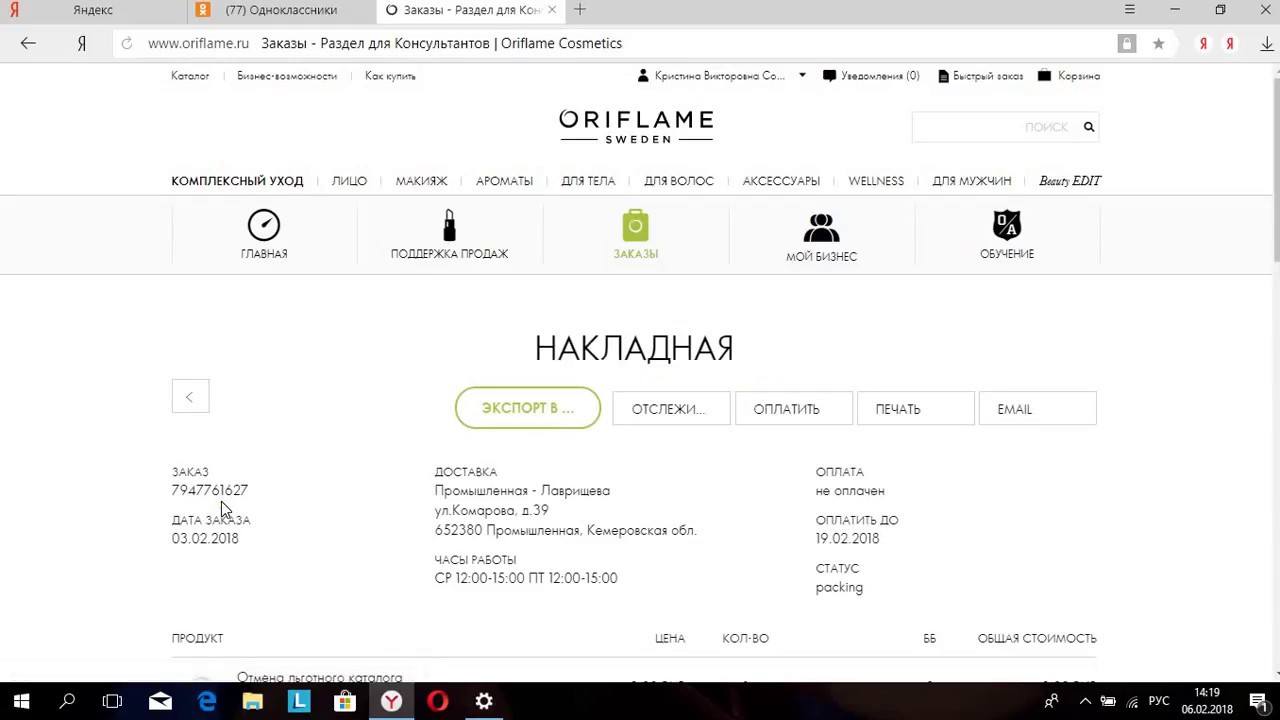Viewport: 1280px width, 720px height.
Task: Reload the page with refresh icon
Action: point(126,43)
